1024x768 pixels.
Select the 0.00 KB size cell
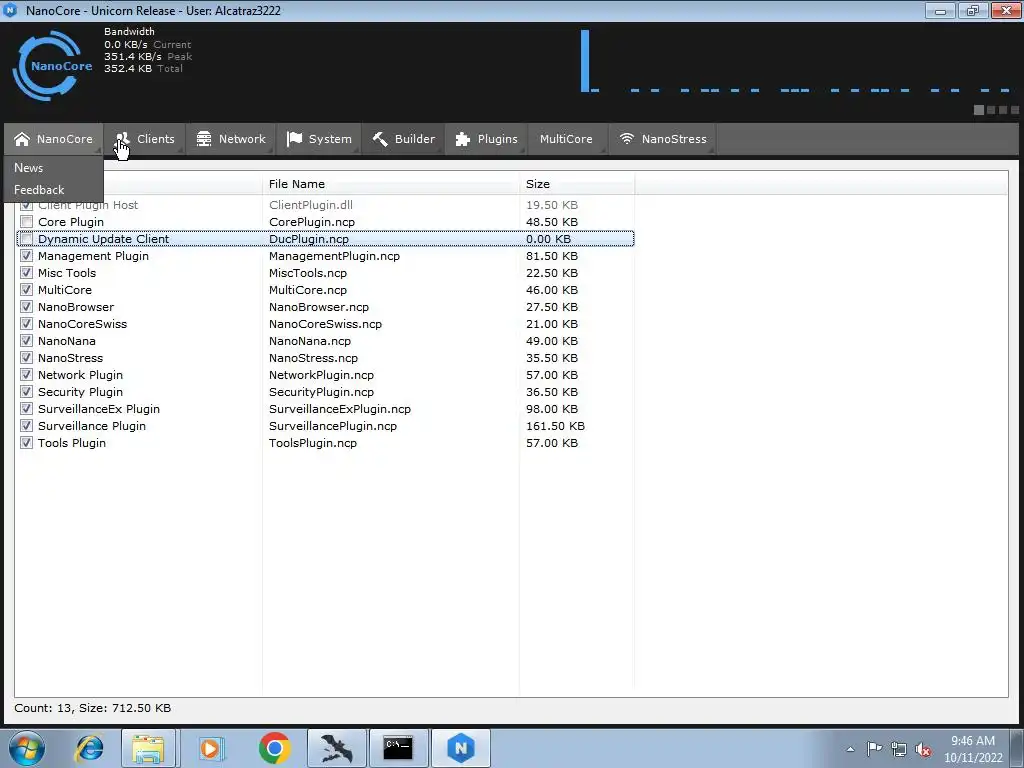(x=549, y=239)
